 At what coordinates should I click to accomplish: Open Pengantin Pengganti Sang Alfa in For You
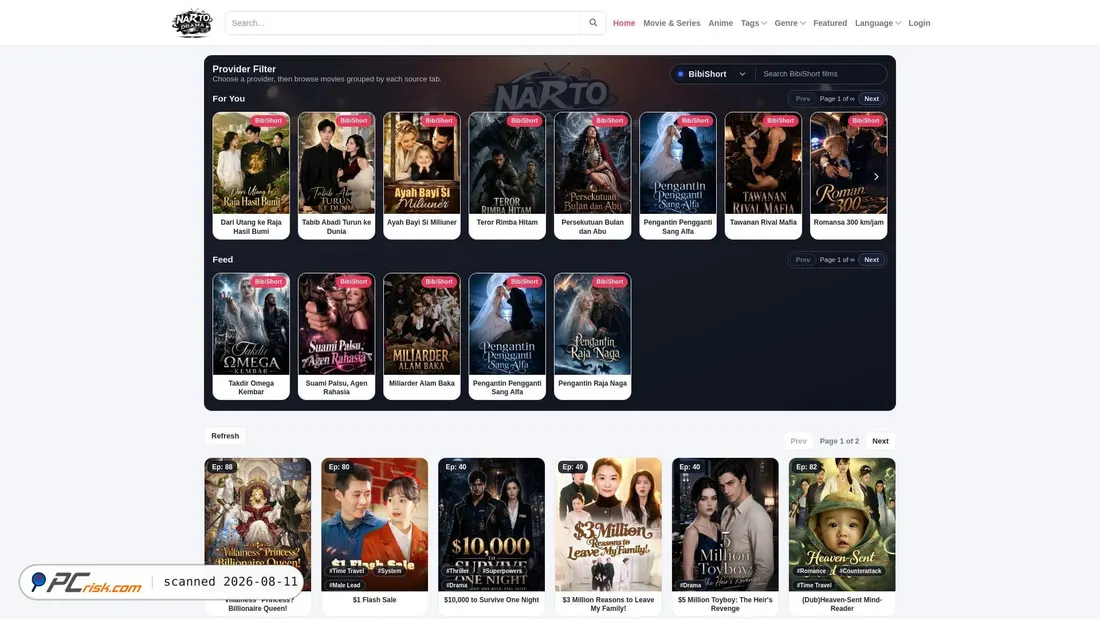678,163
